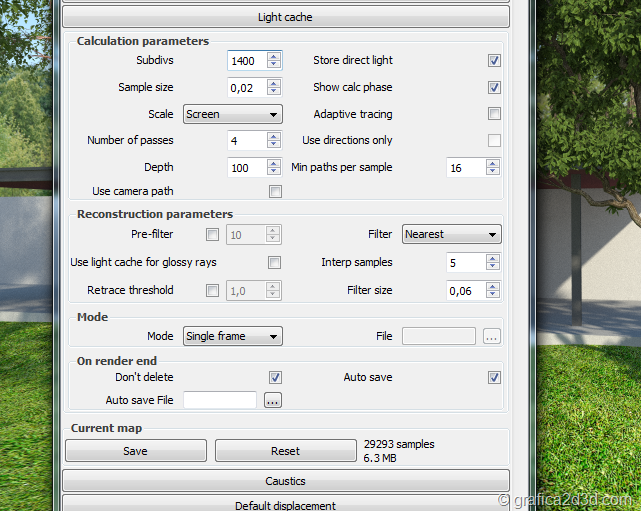Disable the Store direct light checkbox
The height and width of the screenshot is (511, 641).
[x=494, y=61]
